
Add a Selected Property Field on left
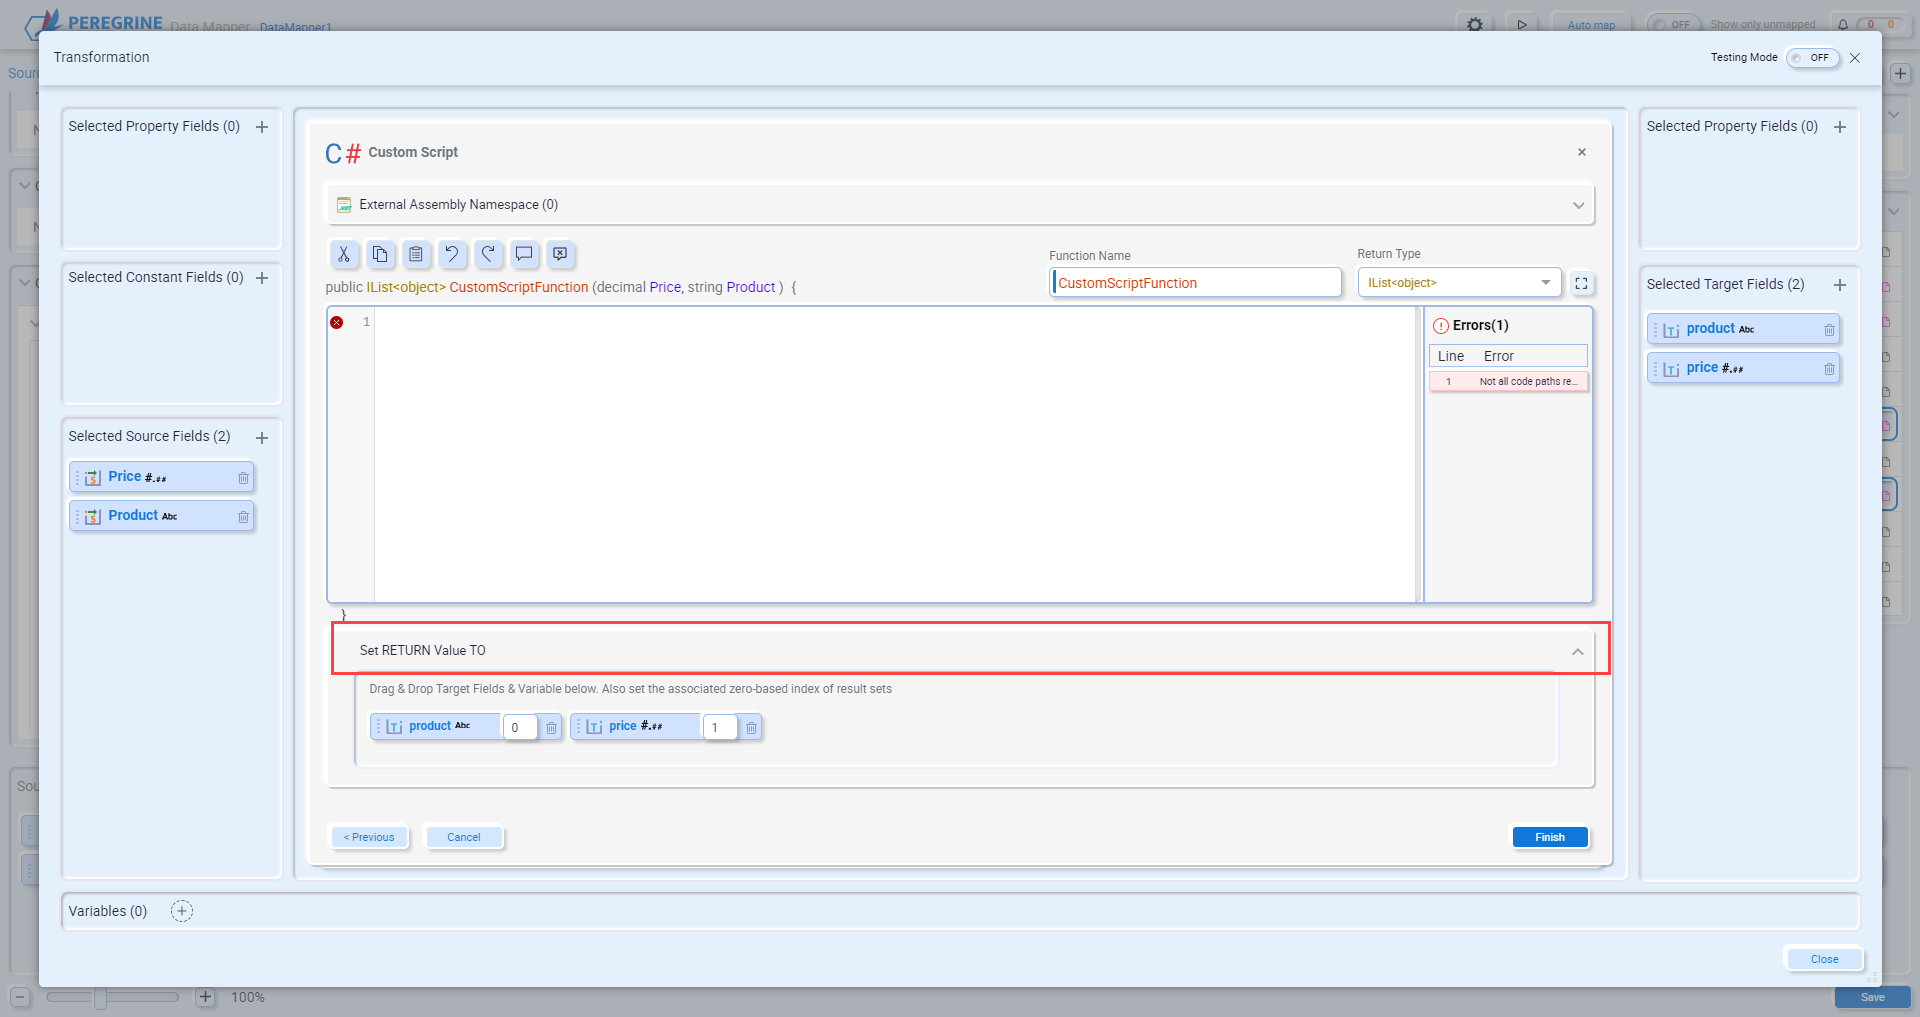tap(262, 127)
